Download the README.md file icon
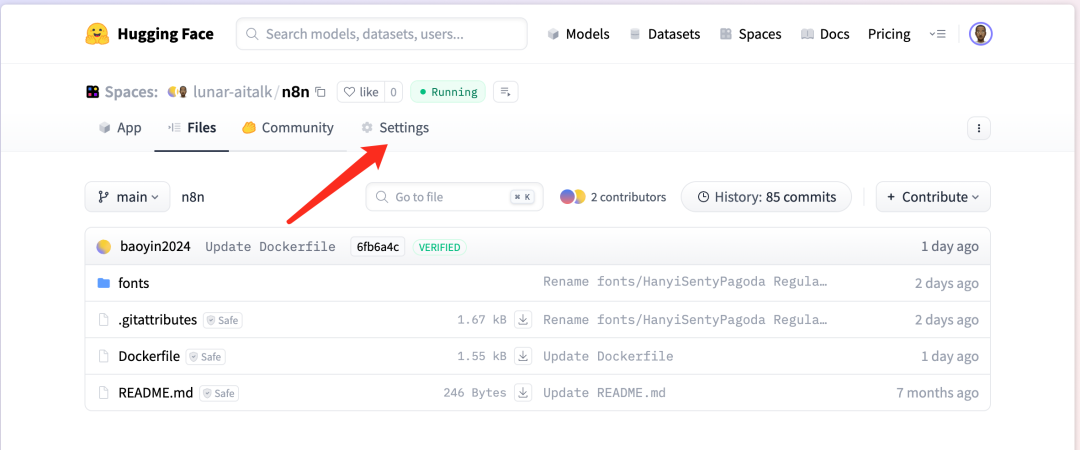The image size is (1080, 450). (523, 393)
